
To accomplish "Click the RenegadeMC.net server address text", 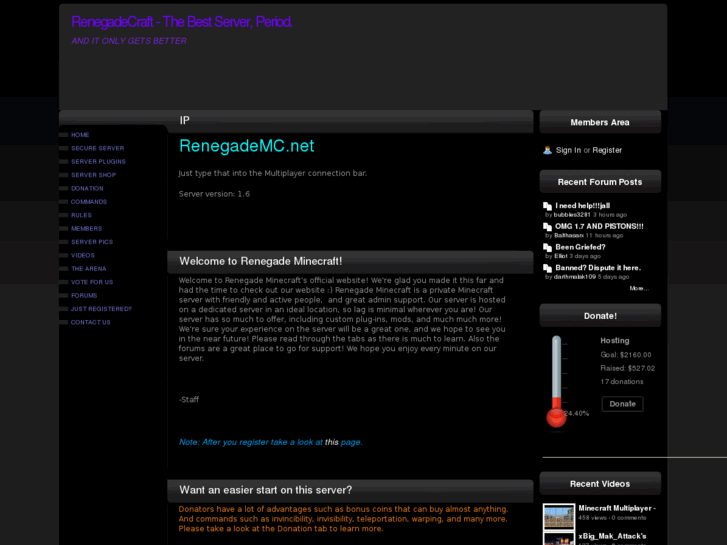I will coord(246,146).
